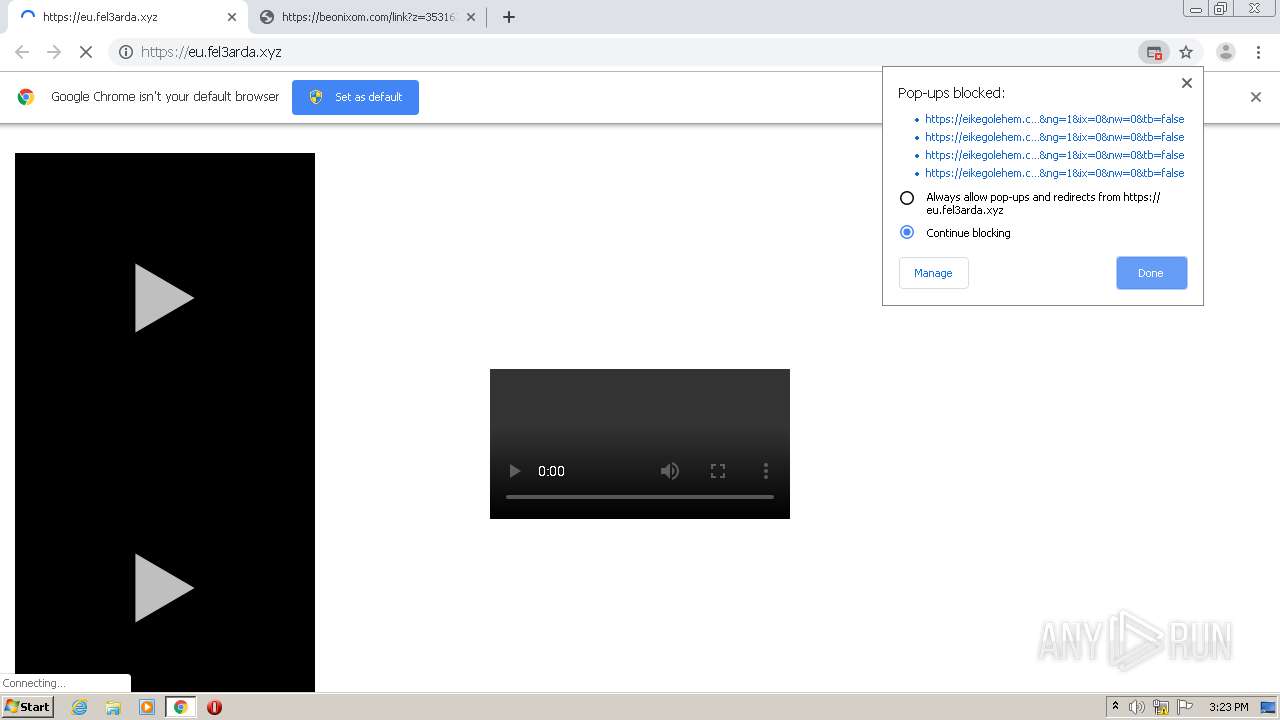Open Action Center flag icon

coord(1185,707)
